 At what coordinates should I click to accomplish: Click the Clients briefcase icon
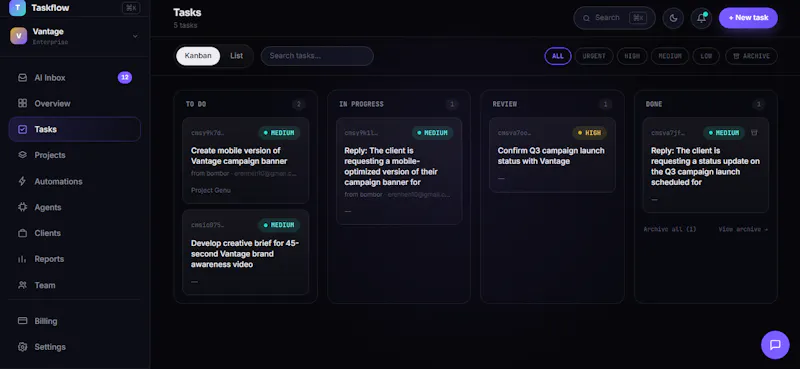point(22,233)
